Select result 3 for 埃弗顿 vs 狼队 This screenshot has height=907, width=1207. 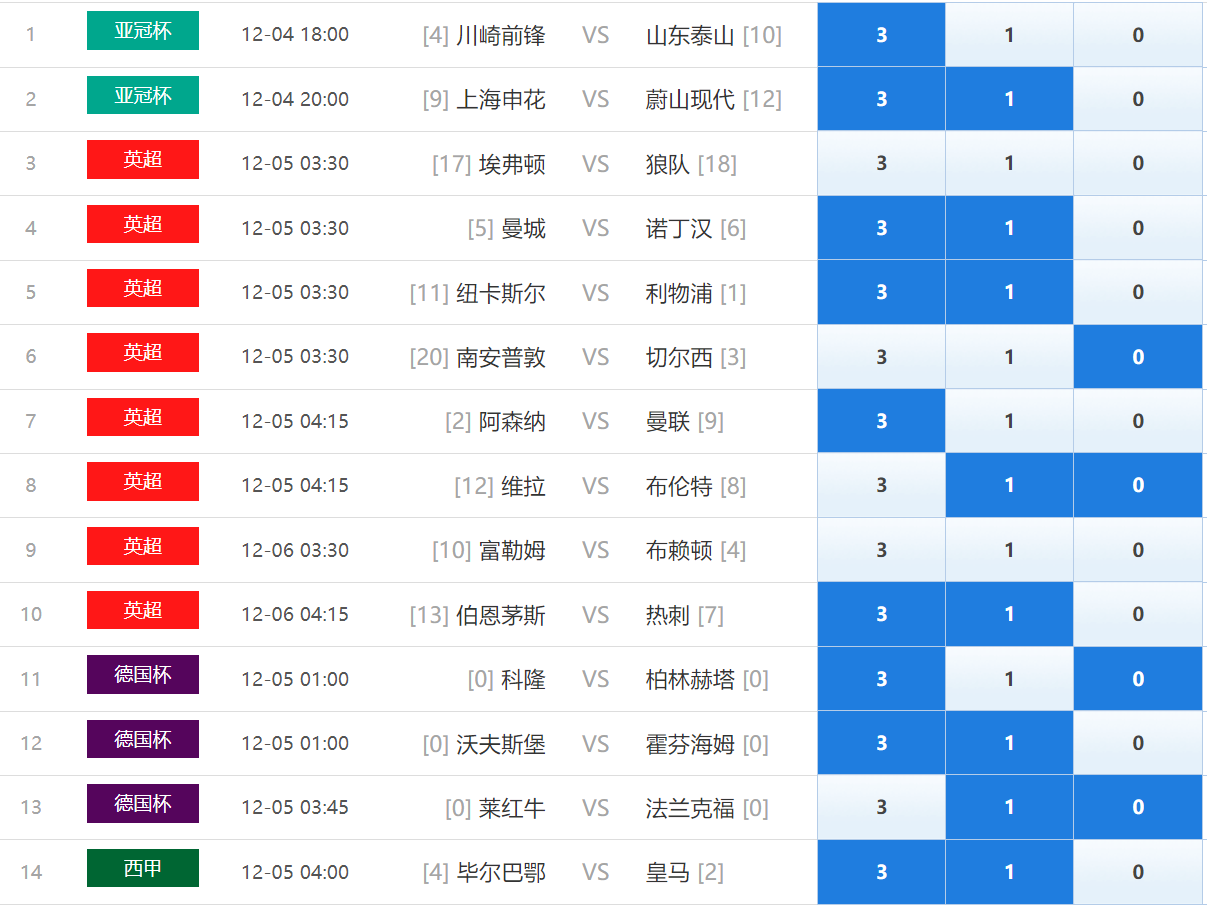pos(881,163)
